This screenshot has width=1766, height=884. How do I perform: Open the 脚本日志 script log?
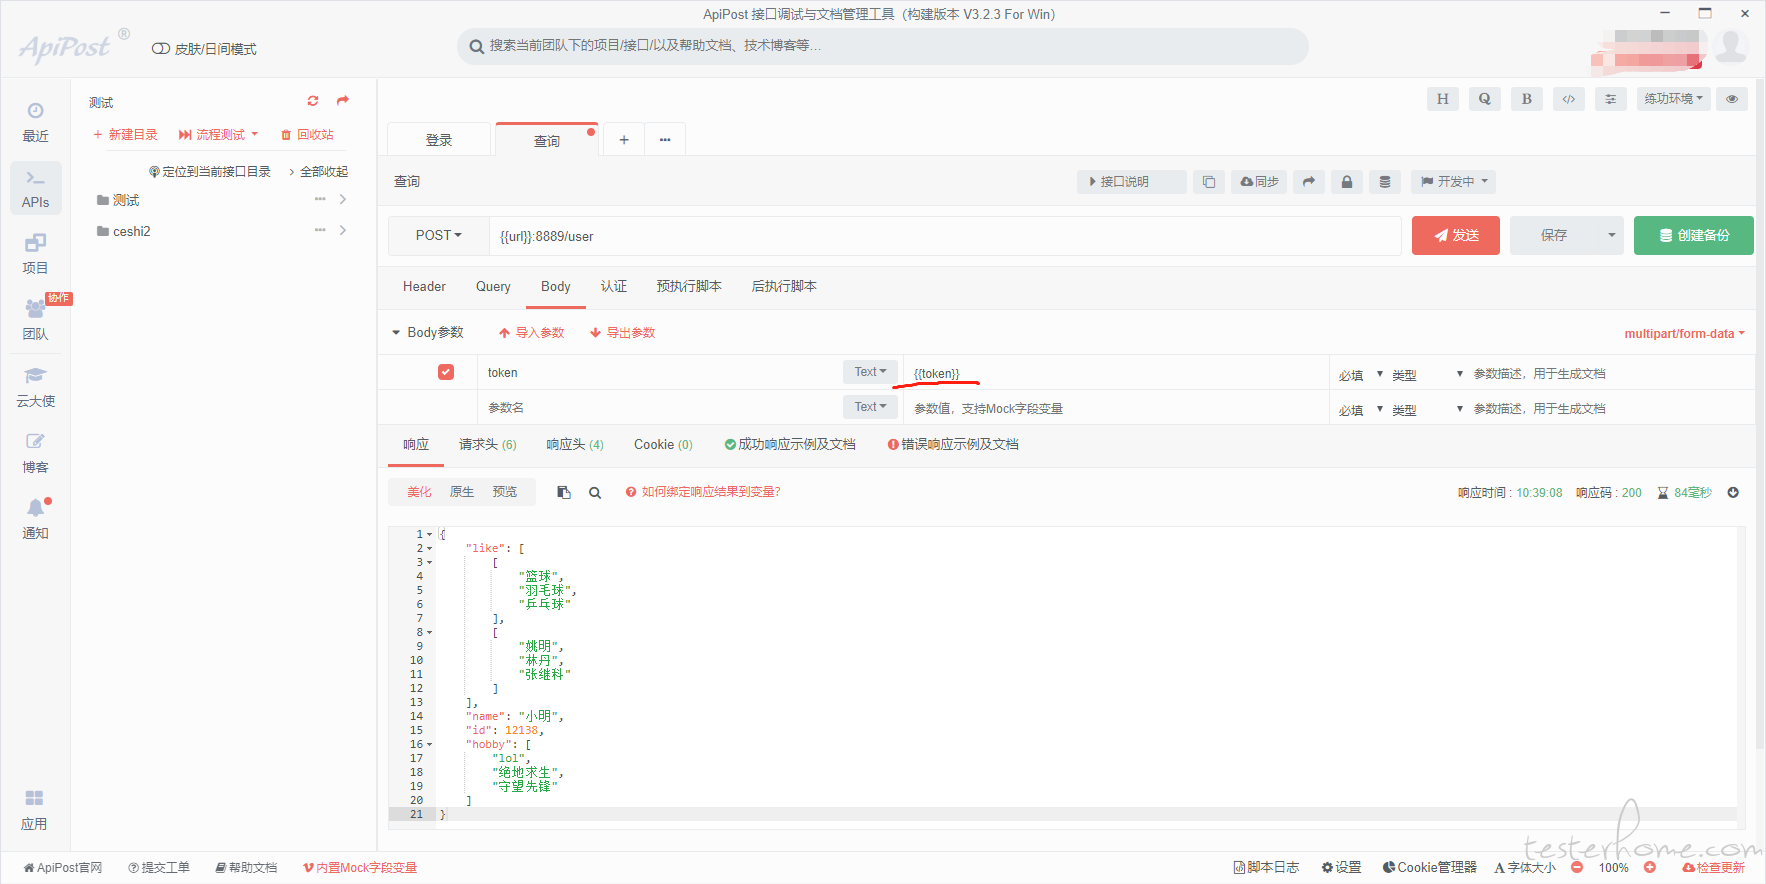coord(1266,868)
